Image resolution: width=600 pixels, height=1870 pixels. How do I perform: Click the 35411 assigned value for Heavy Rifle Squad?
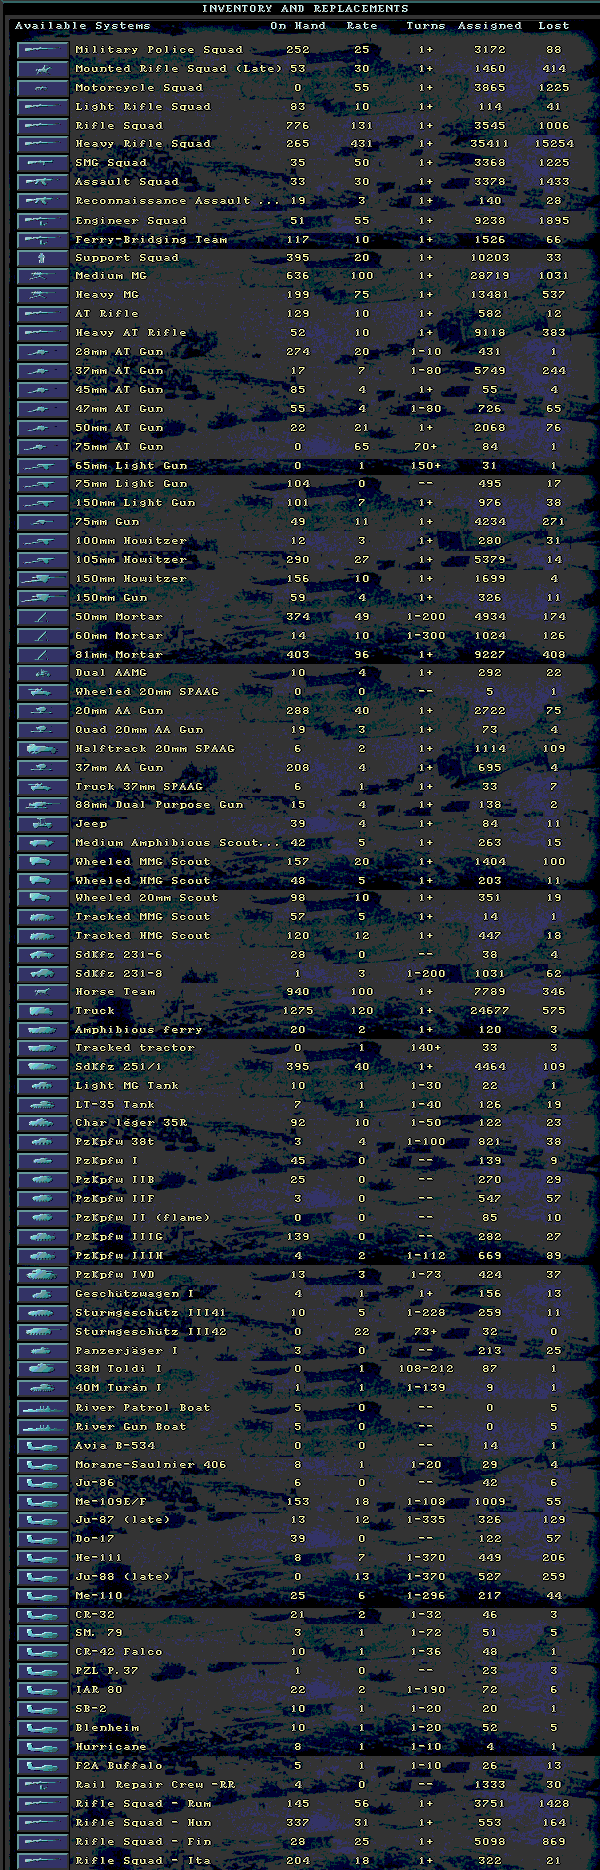490,144
